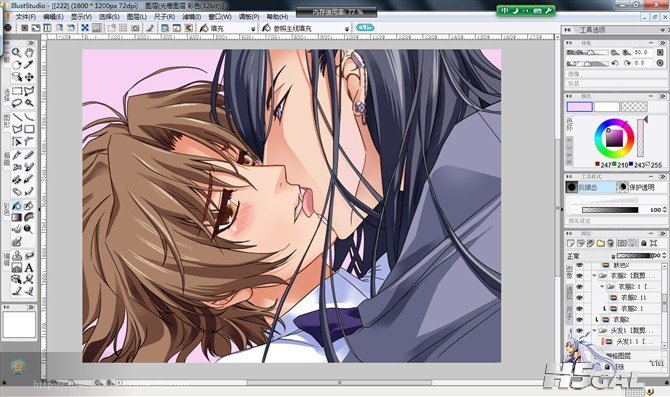Image resolution: width=670 pixels, height=397 pixels.
Task: Select the polygon selection tool
Action: 29,91
